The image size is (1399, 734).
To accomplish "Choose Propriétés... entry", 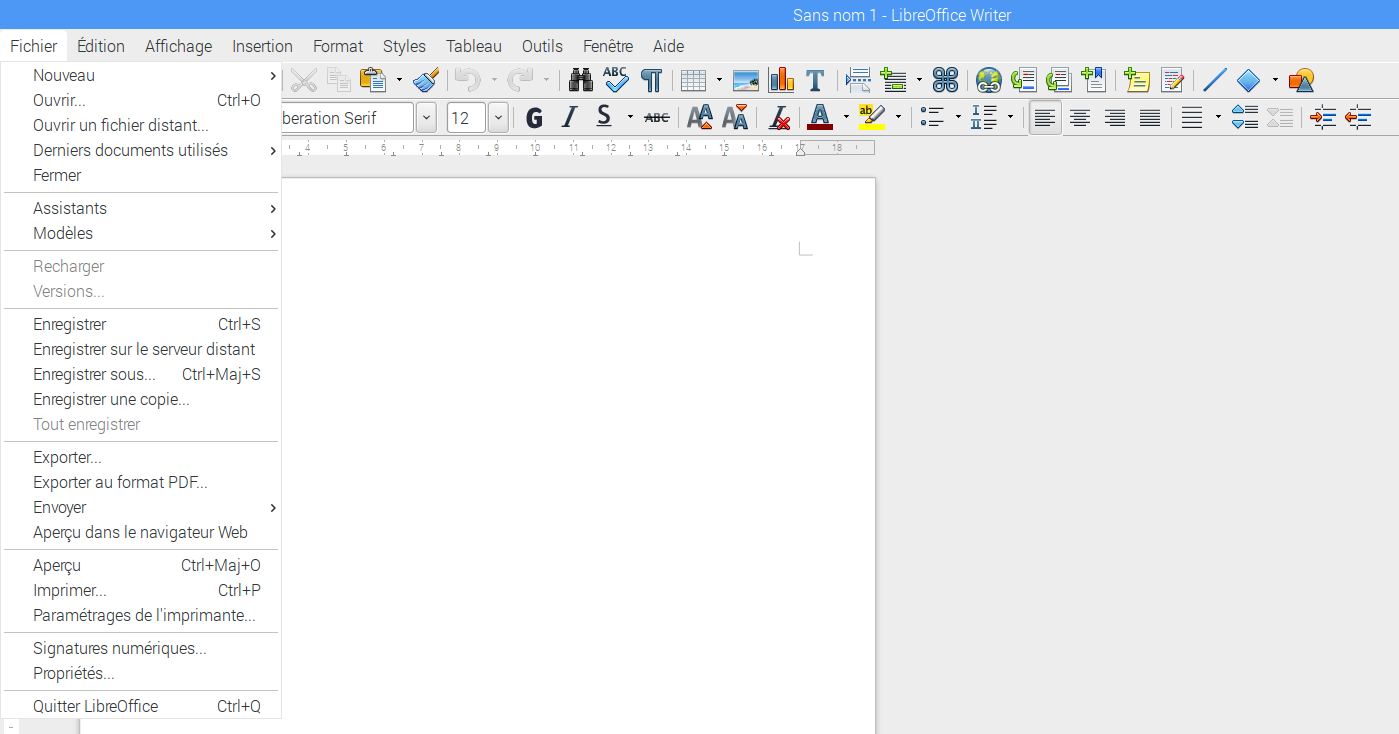I will click(x=141, y=673).
